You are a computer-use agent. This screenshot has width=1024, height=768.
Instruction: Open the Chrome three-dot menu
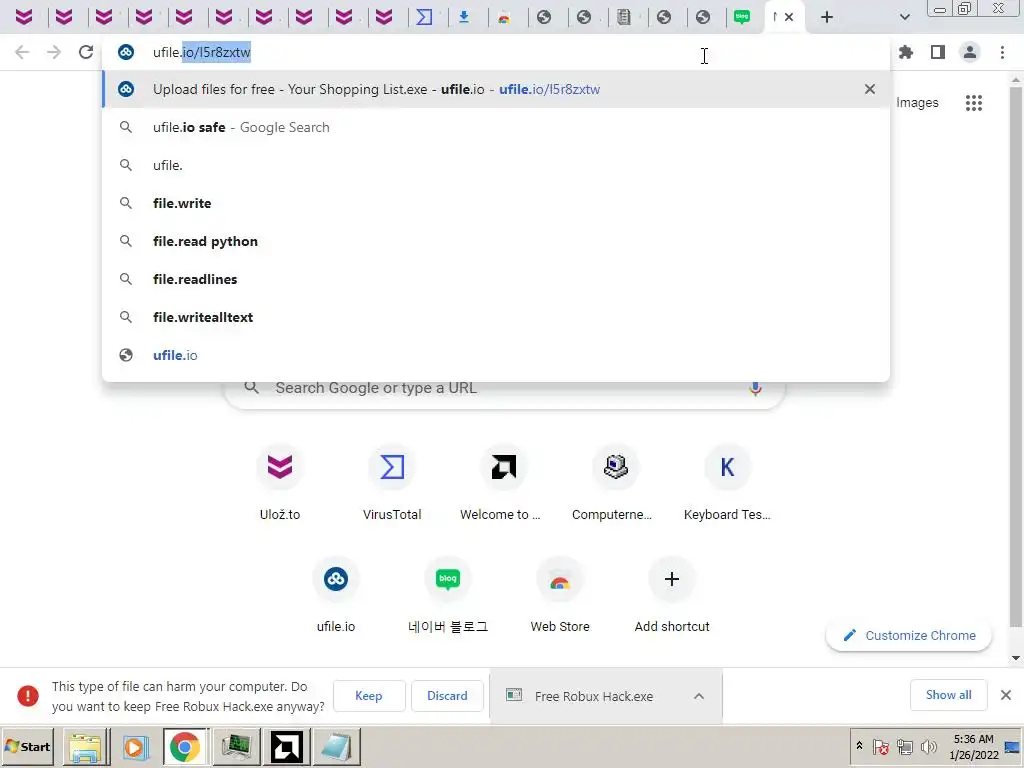tap(1002, 52)
